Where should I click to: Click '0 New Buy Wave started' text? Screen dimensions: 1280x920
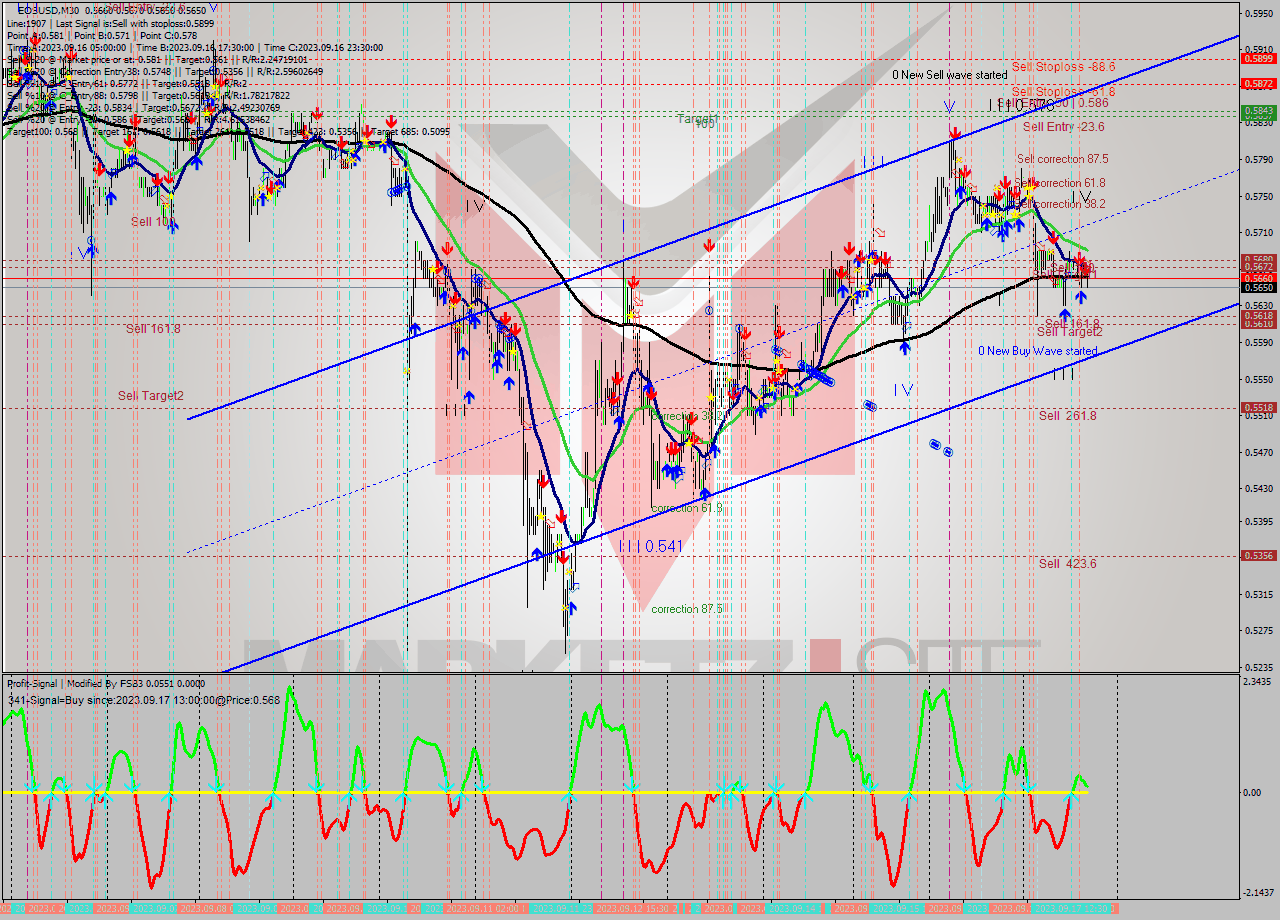coord(1037,351)
